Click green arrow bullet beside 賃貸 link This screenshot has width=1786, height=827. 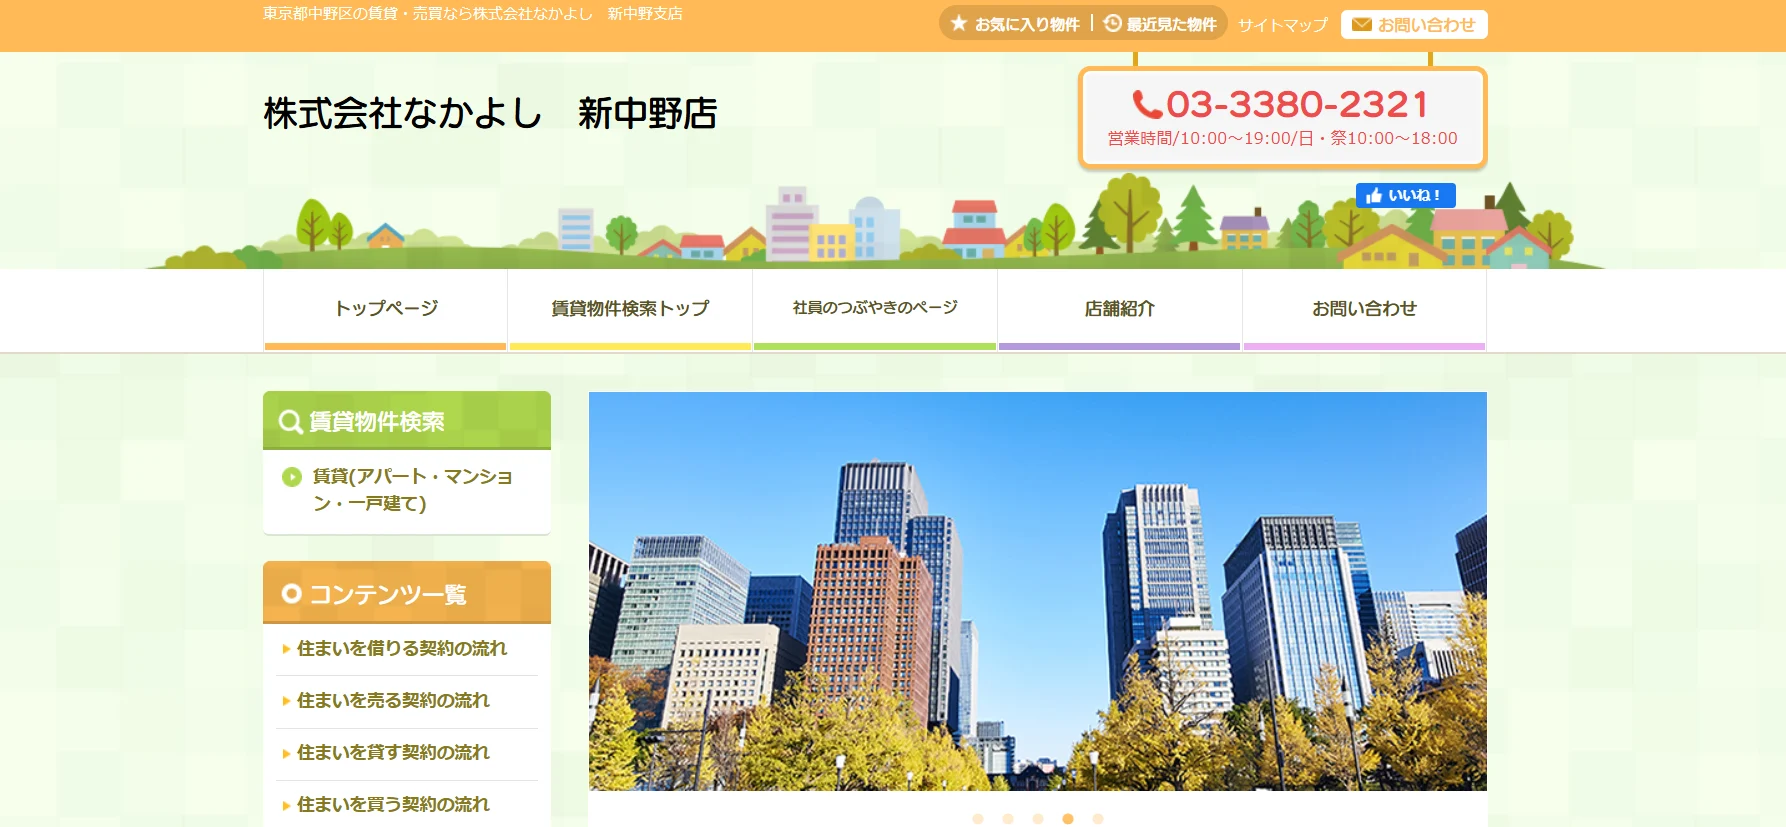click(292, 477)
